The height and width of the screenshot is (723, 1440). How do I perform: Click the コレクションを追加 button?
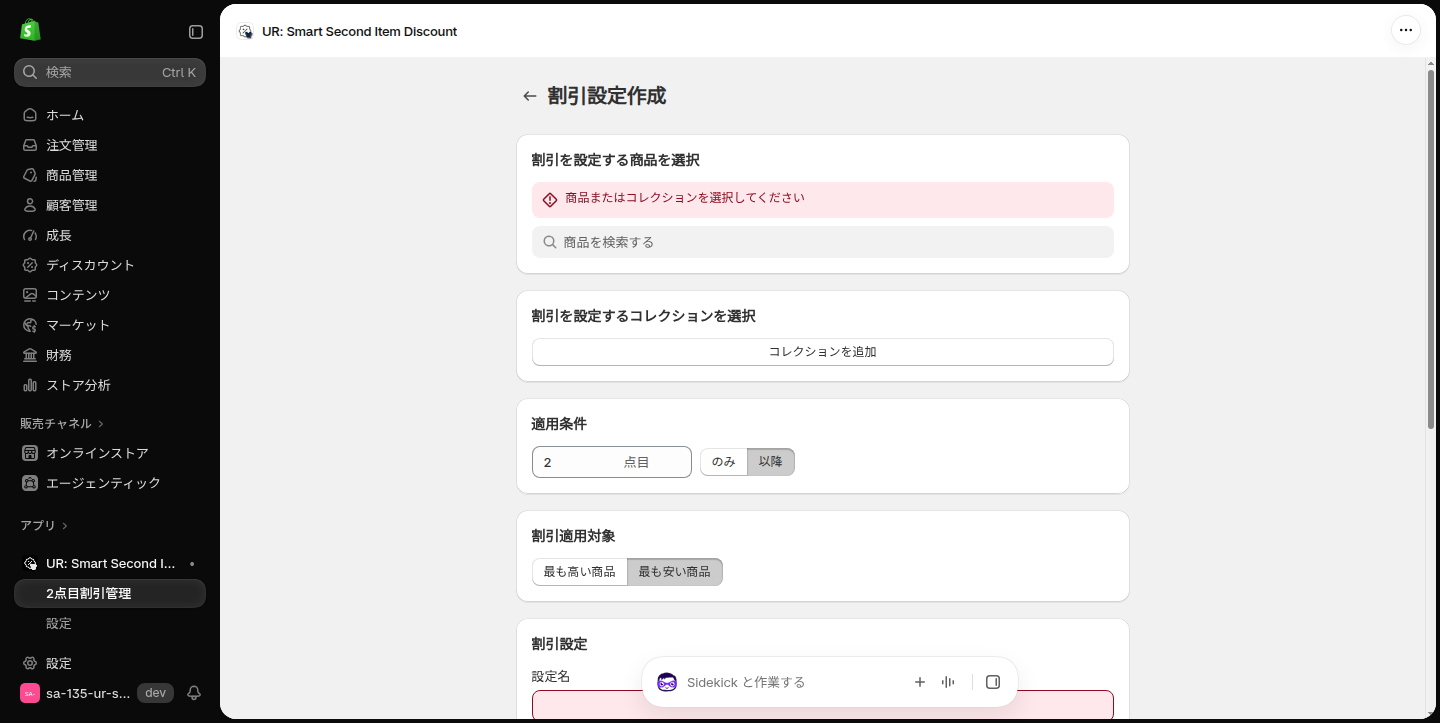tap(823, 352)
